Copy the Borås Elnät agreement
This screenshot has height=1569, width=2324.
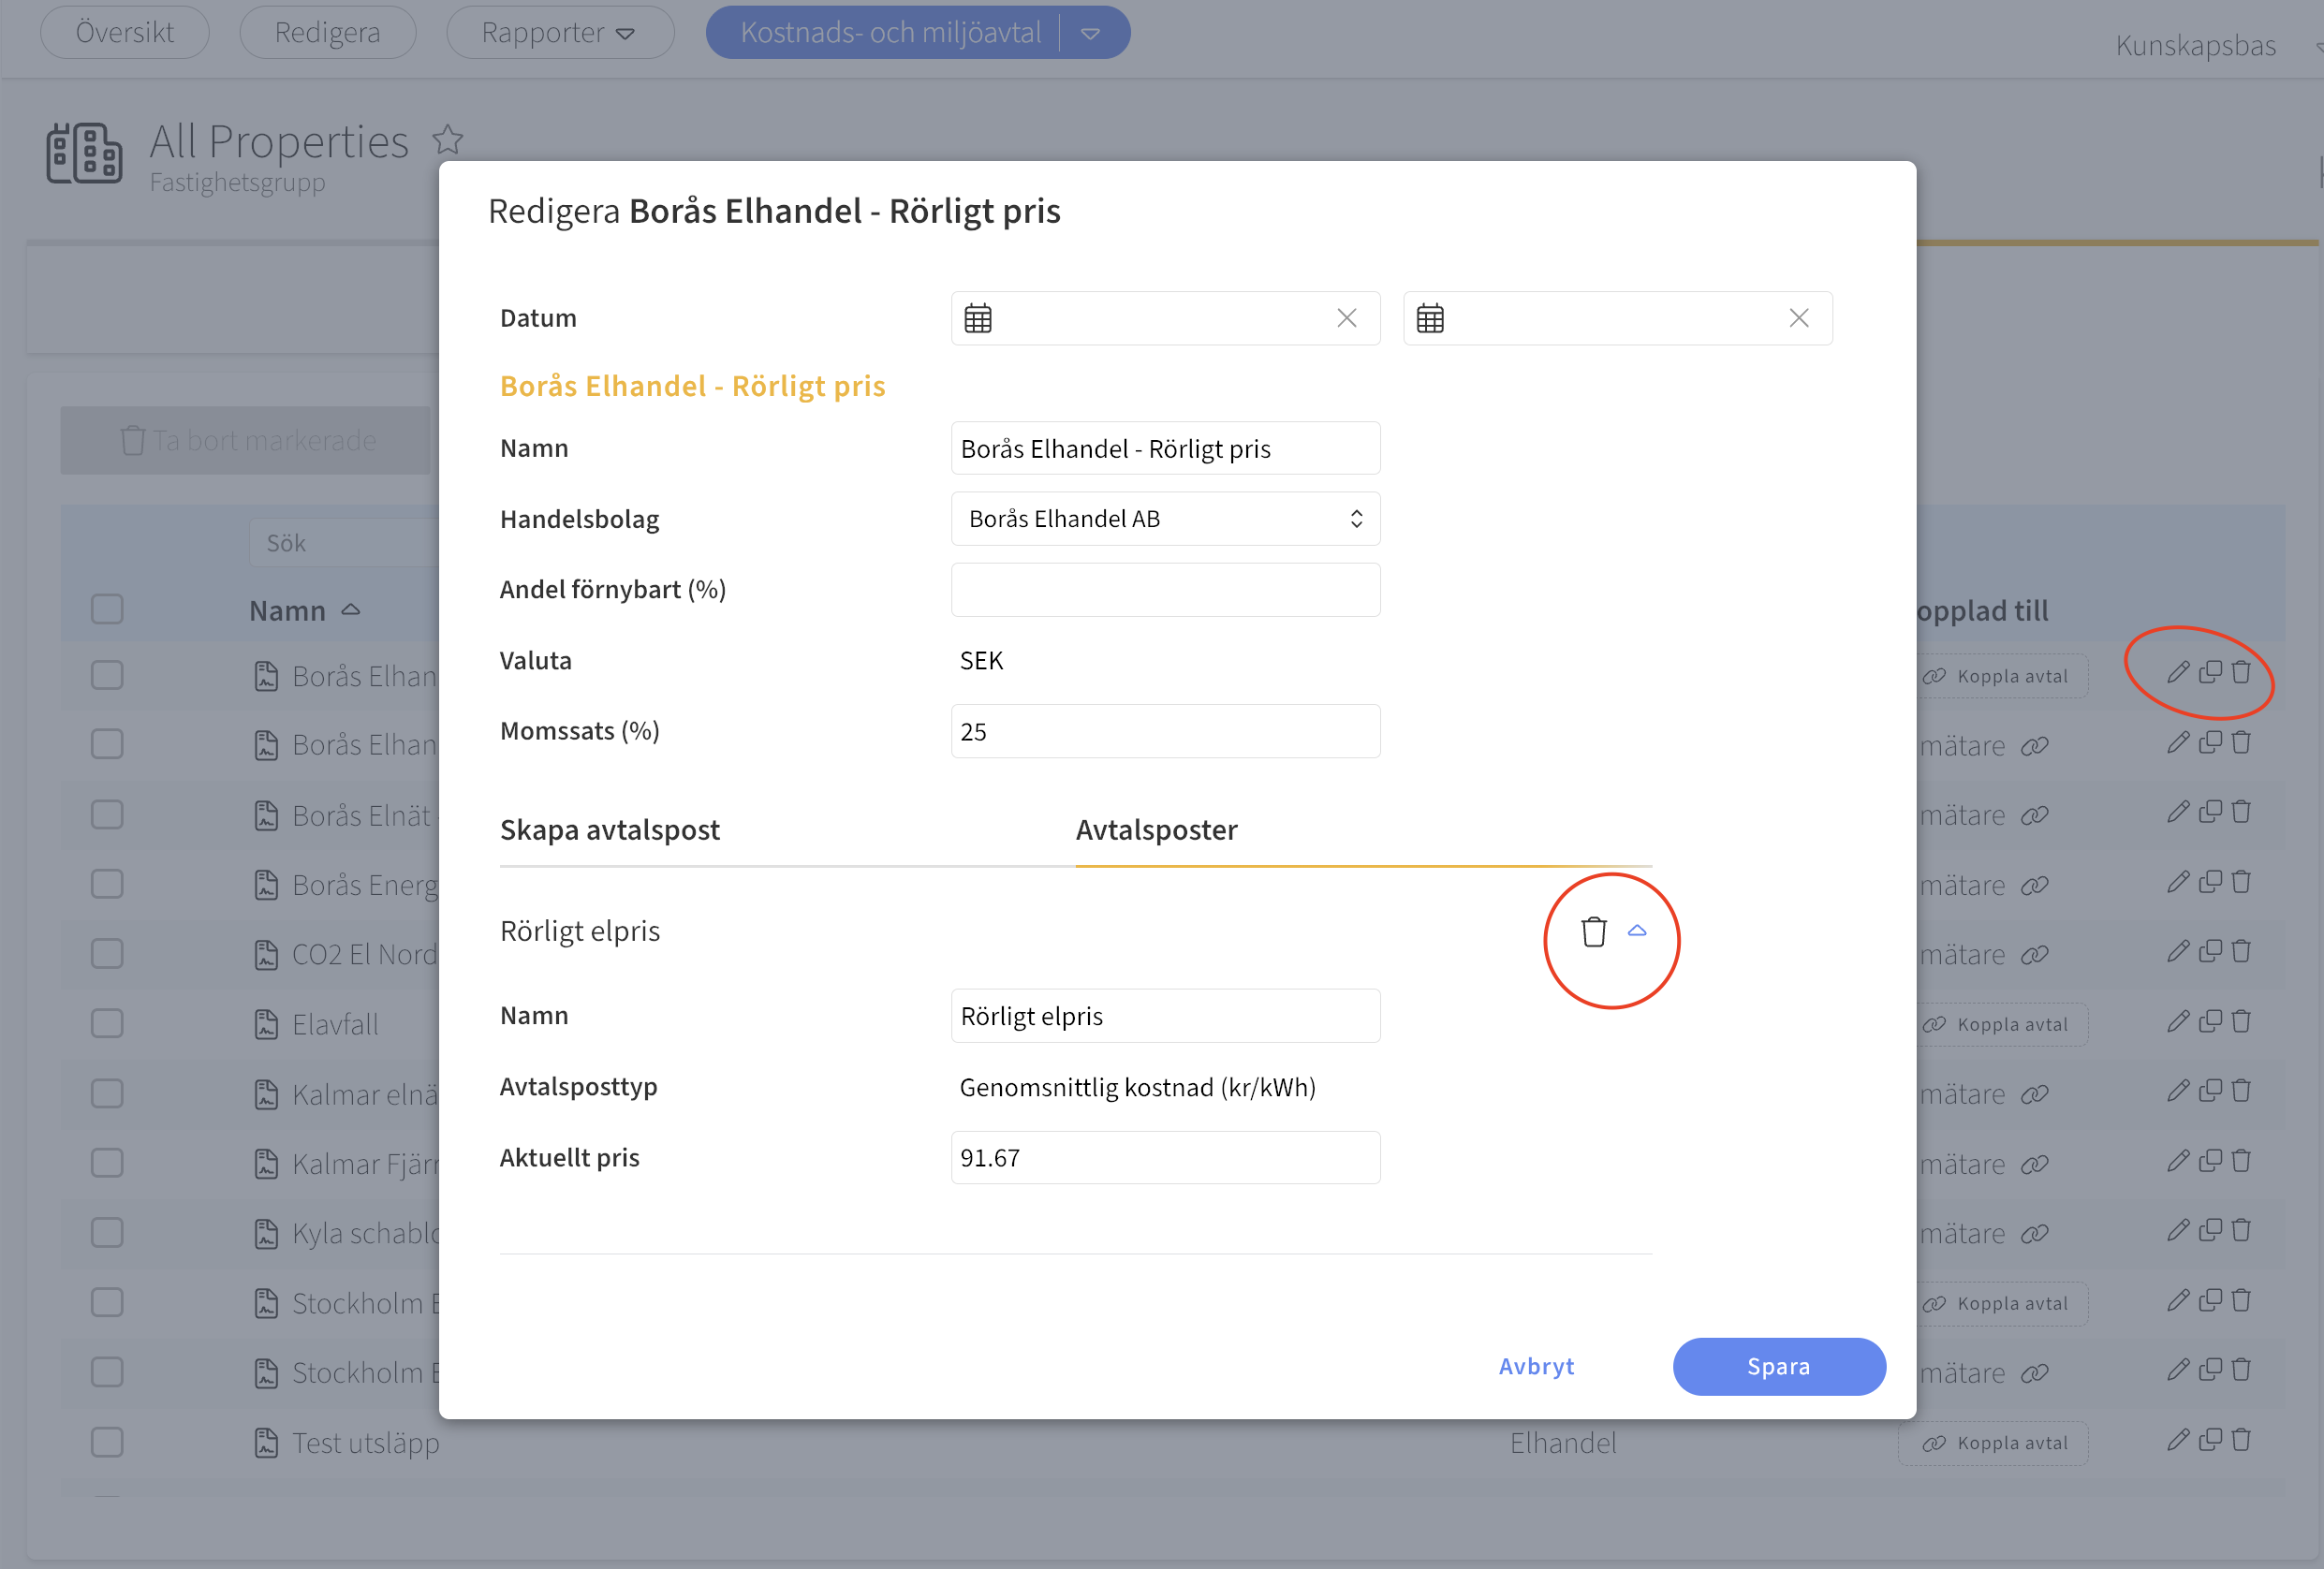coord(2211,811)
